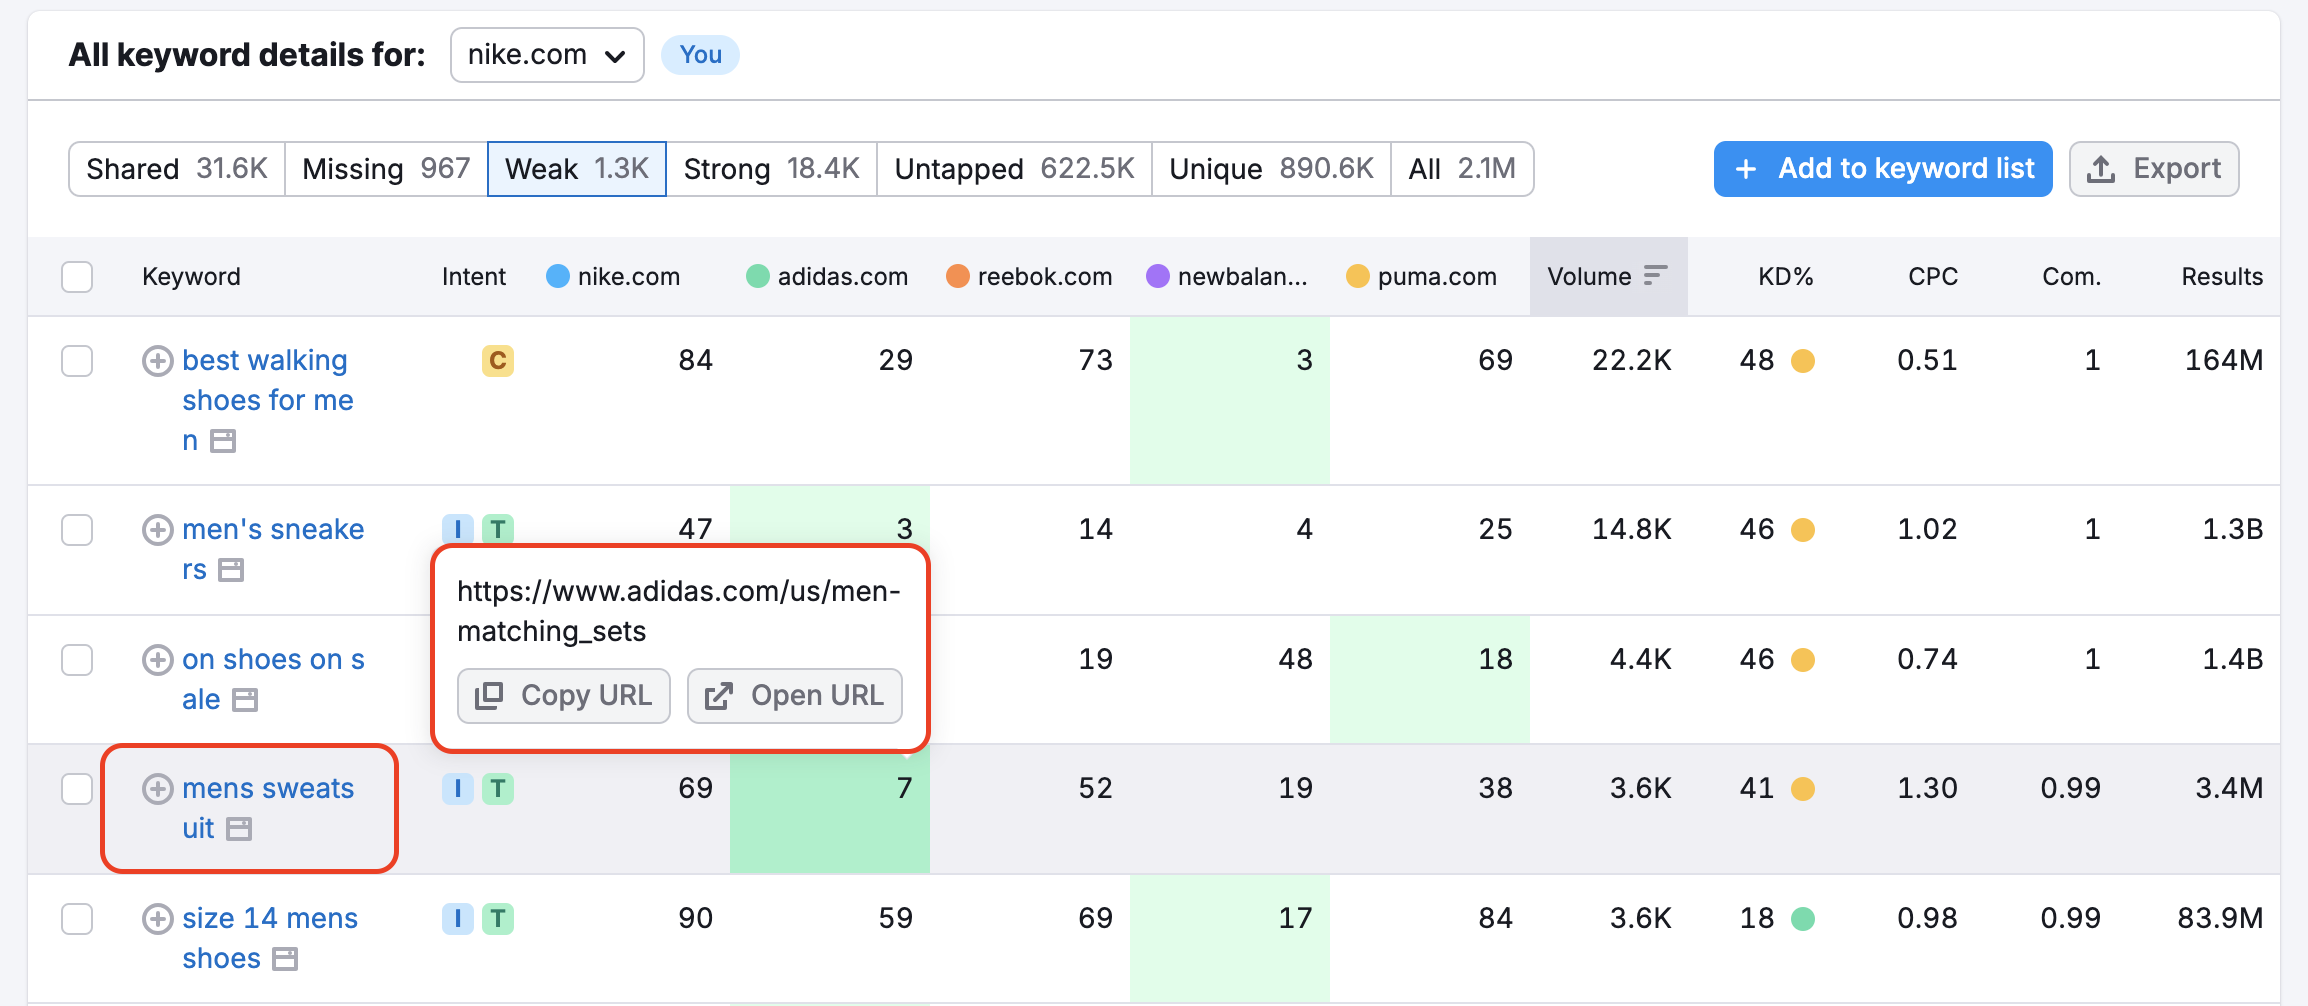Click the "You" badge next to nike.com
This screenshot has width=2308, height=1006.
point(700,55)
